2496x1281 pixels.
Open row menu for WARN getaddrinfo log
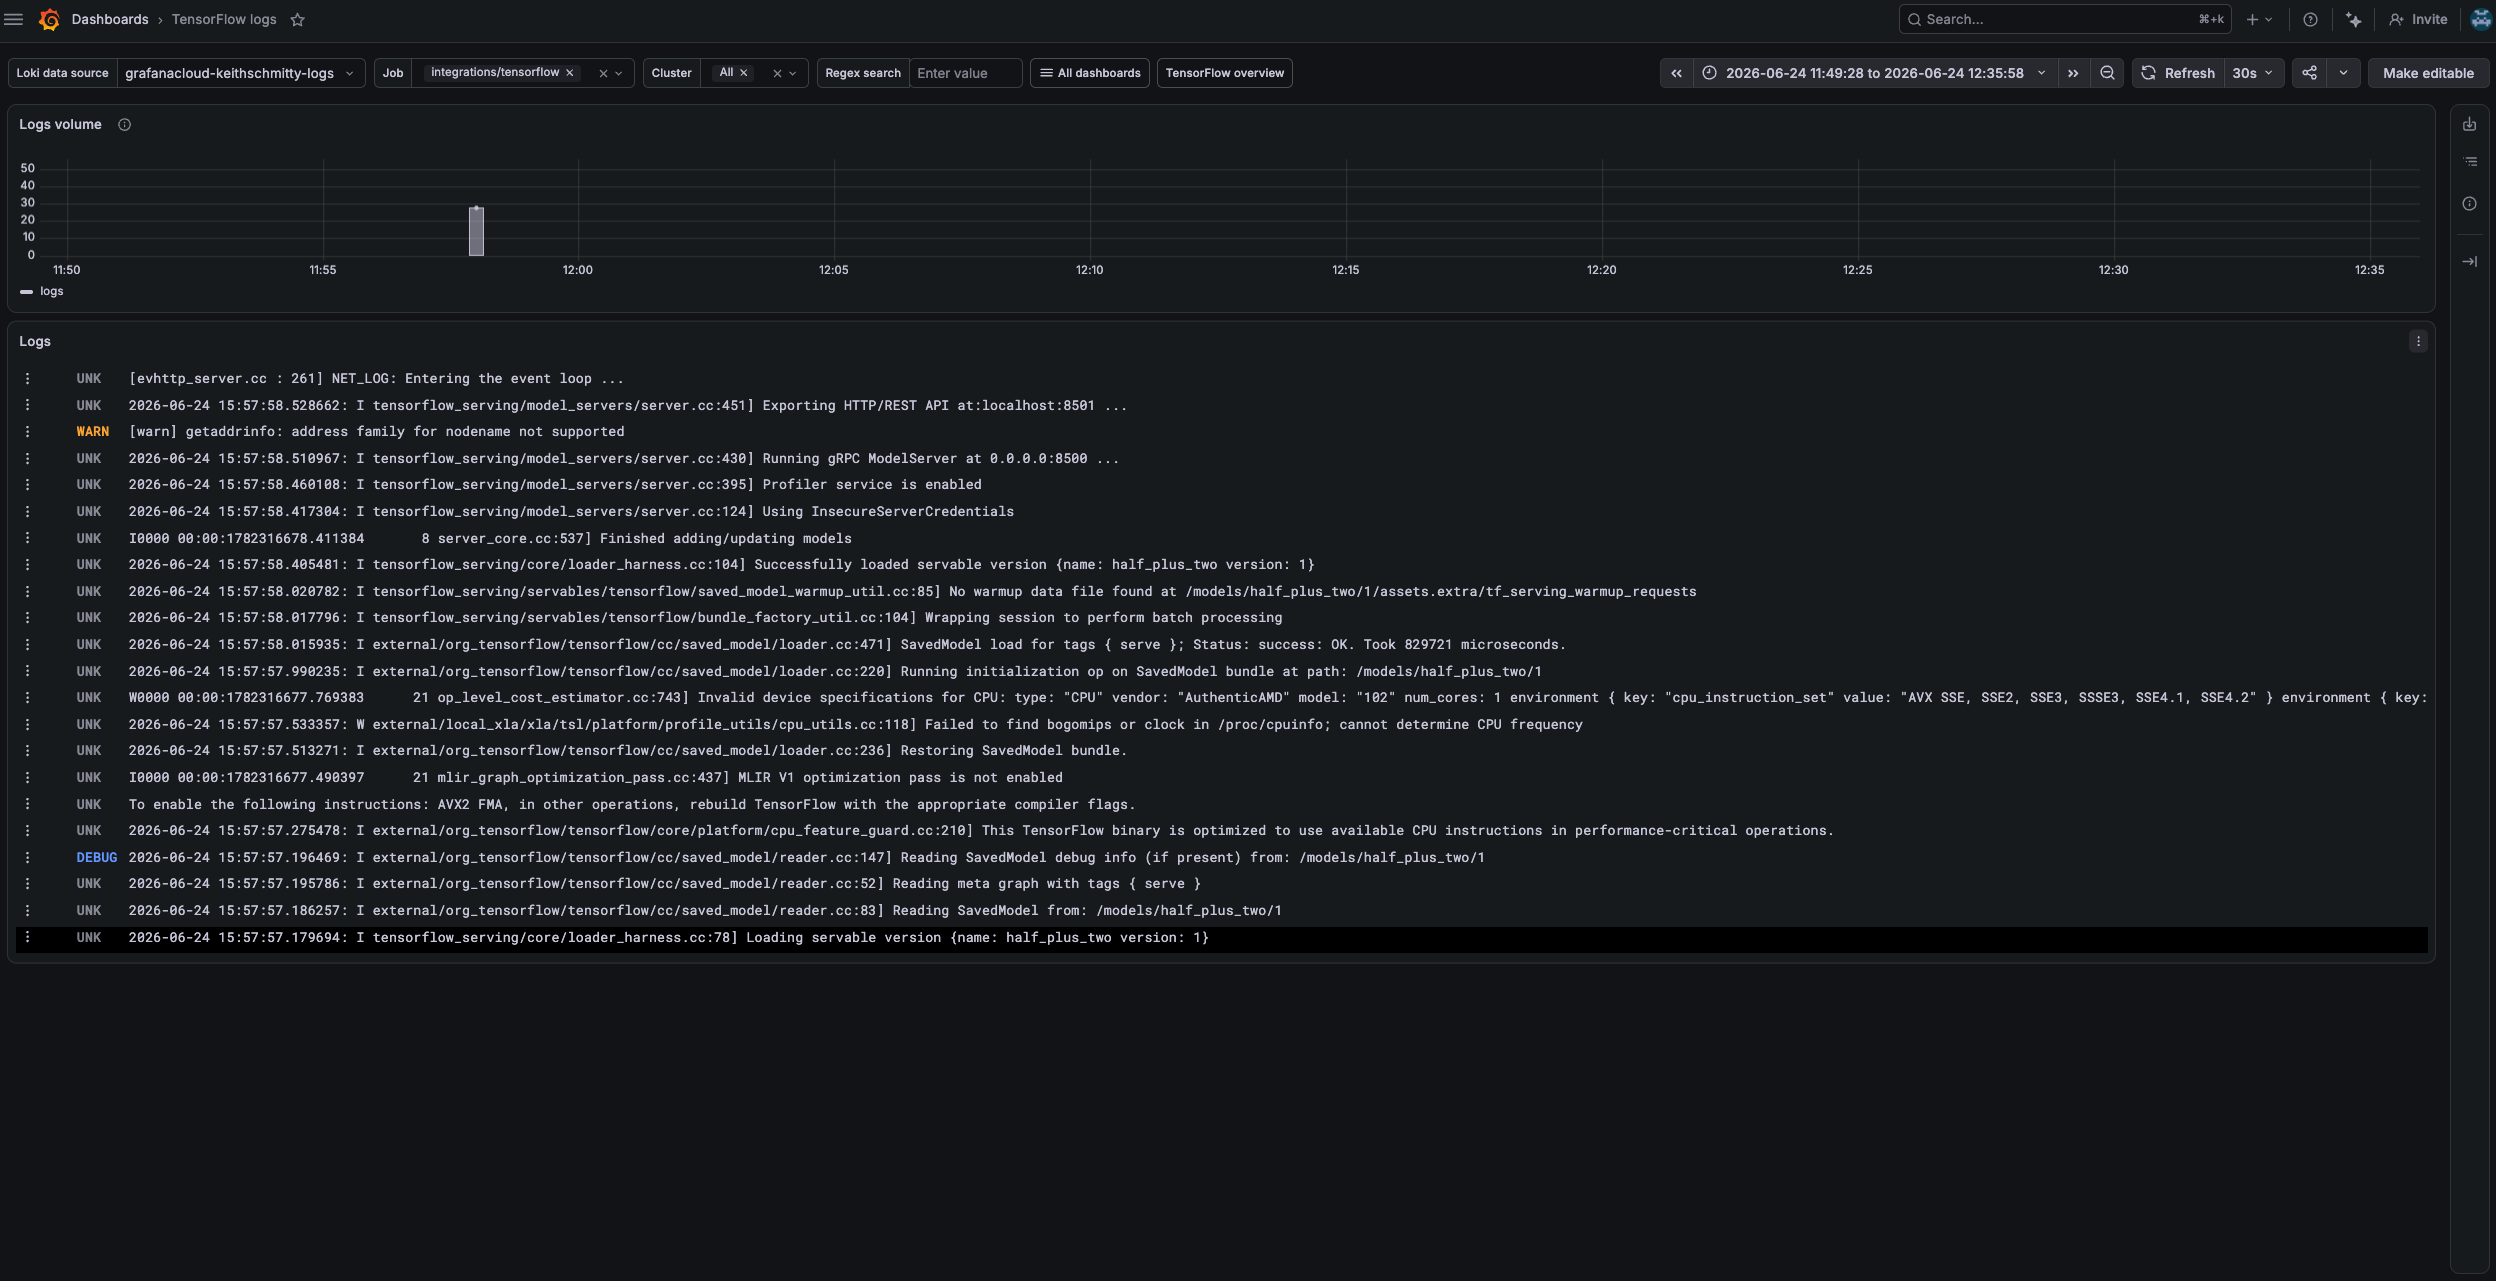click(x=27, y=432)
